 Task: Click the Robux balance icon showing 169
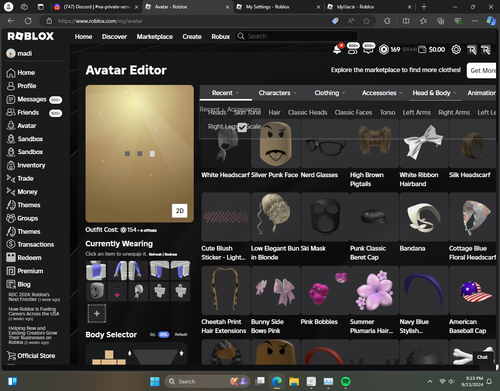tap(384, 50)
